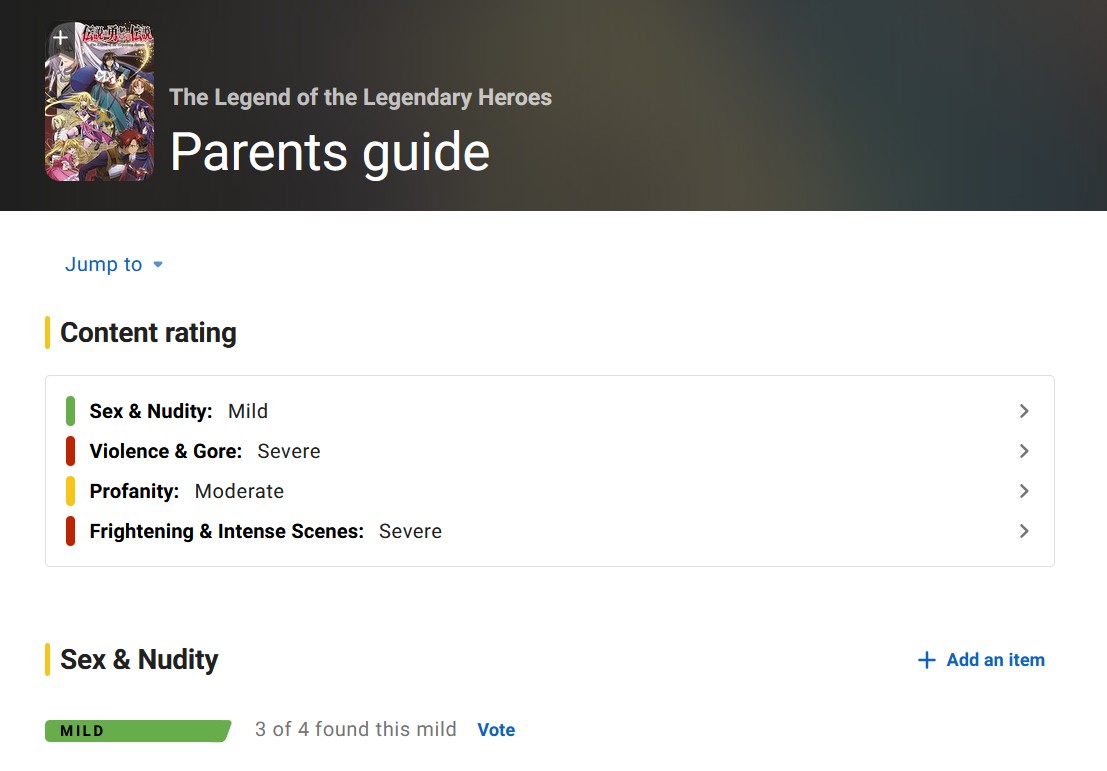
Task: Open the Jump to menu
Action: 114,264
